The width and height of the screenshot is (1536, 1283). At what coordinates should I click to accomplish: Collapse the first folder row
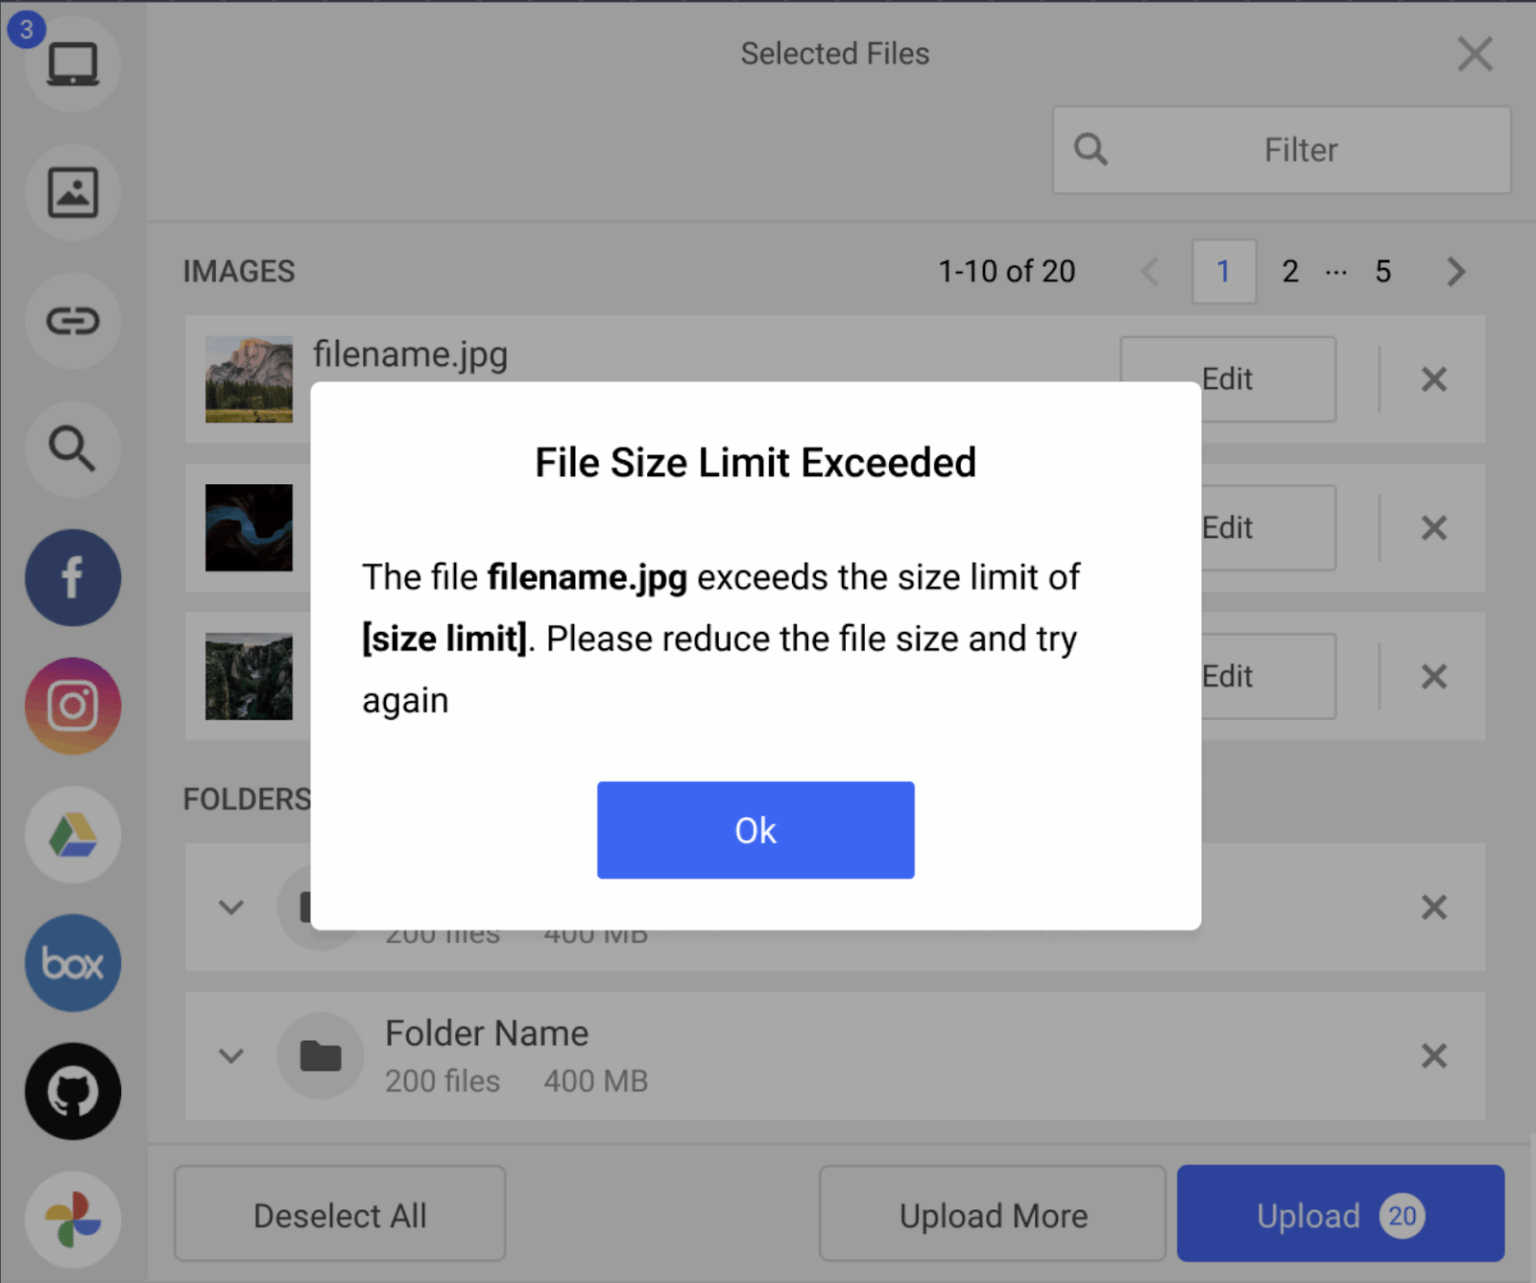pos(231,907)
